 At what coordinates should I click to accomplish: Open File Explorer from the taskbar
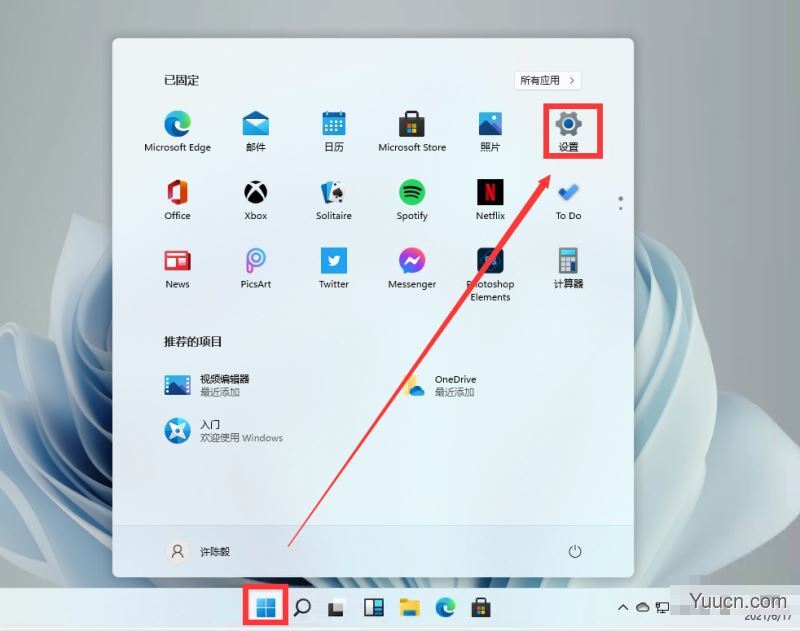click(409, 607)
